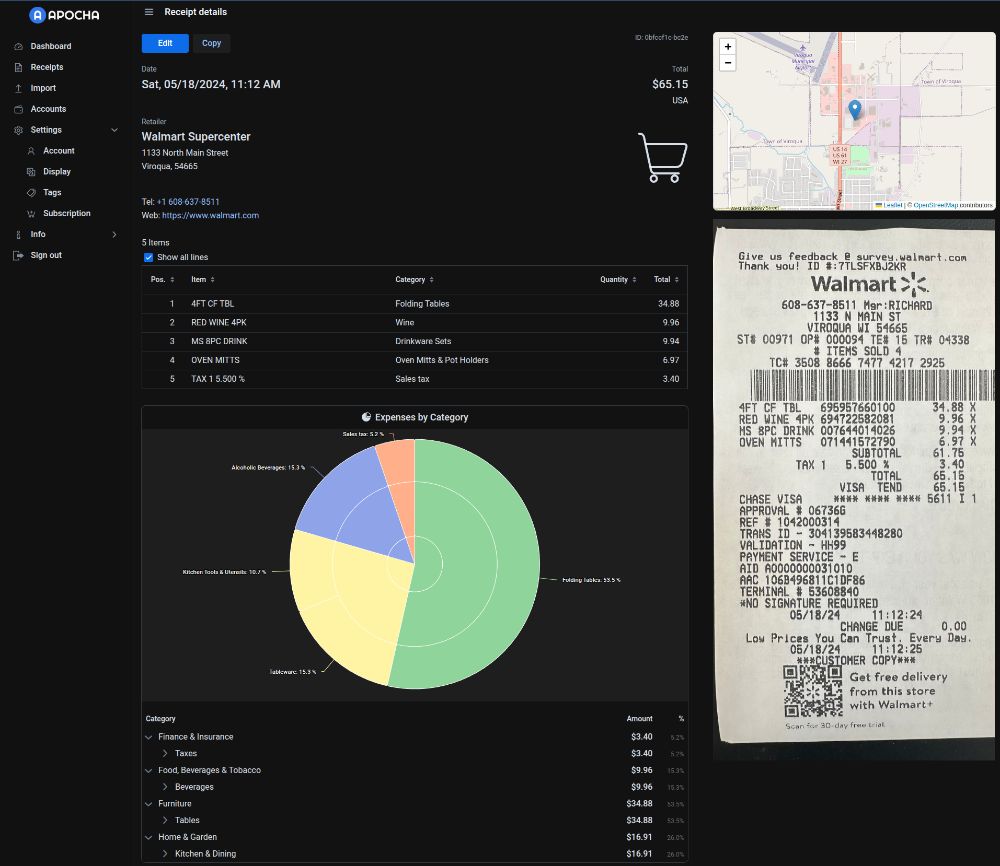This screenshot has height=866, width=1000.
Task: Collapse the Finance & Insurance category
Action: [149, 737]
